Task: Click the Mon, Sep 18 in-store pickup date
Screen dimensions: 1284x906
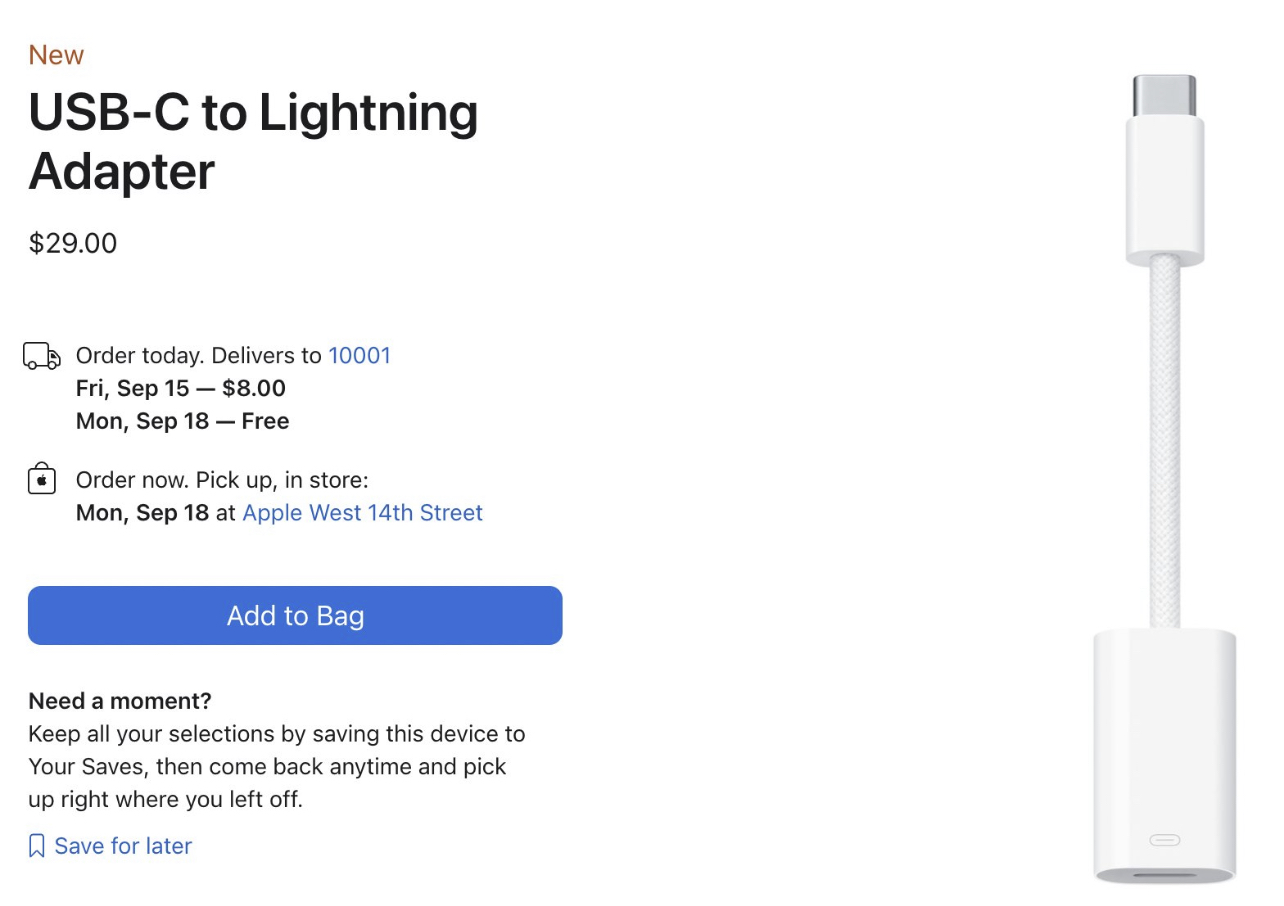Action: 143,513
